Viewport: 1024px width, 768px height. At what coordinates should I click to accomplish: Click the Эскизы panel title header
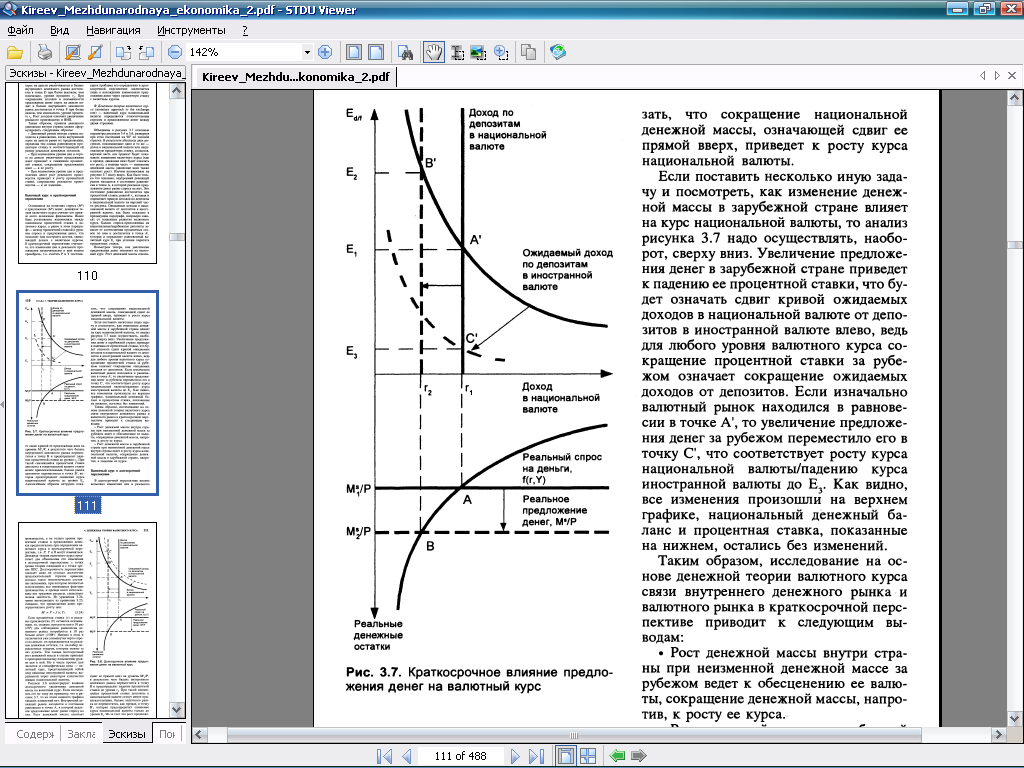96,73
